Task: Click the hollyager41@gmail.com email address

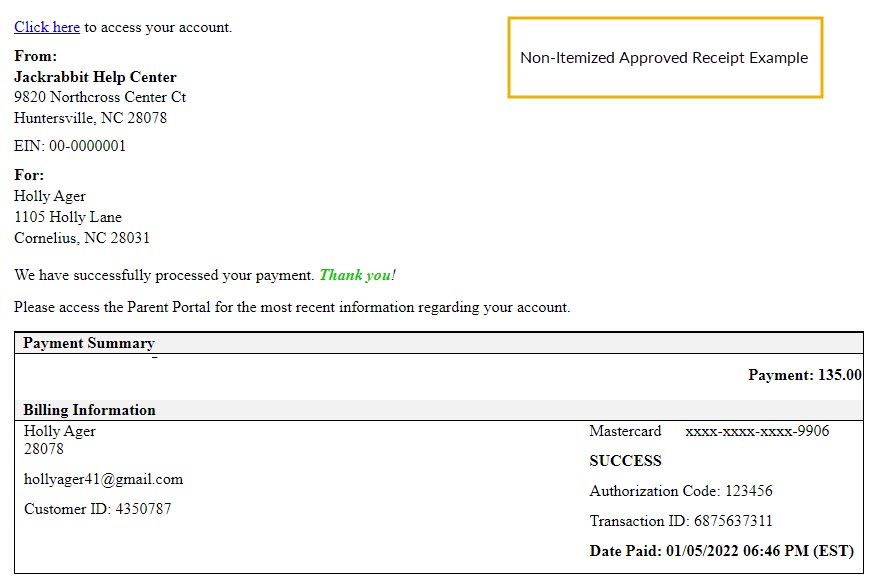Action: 103,479
